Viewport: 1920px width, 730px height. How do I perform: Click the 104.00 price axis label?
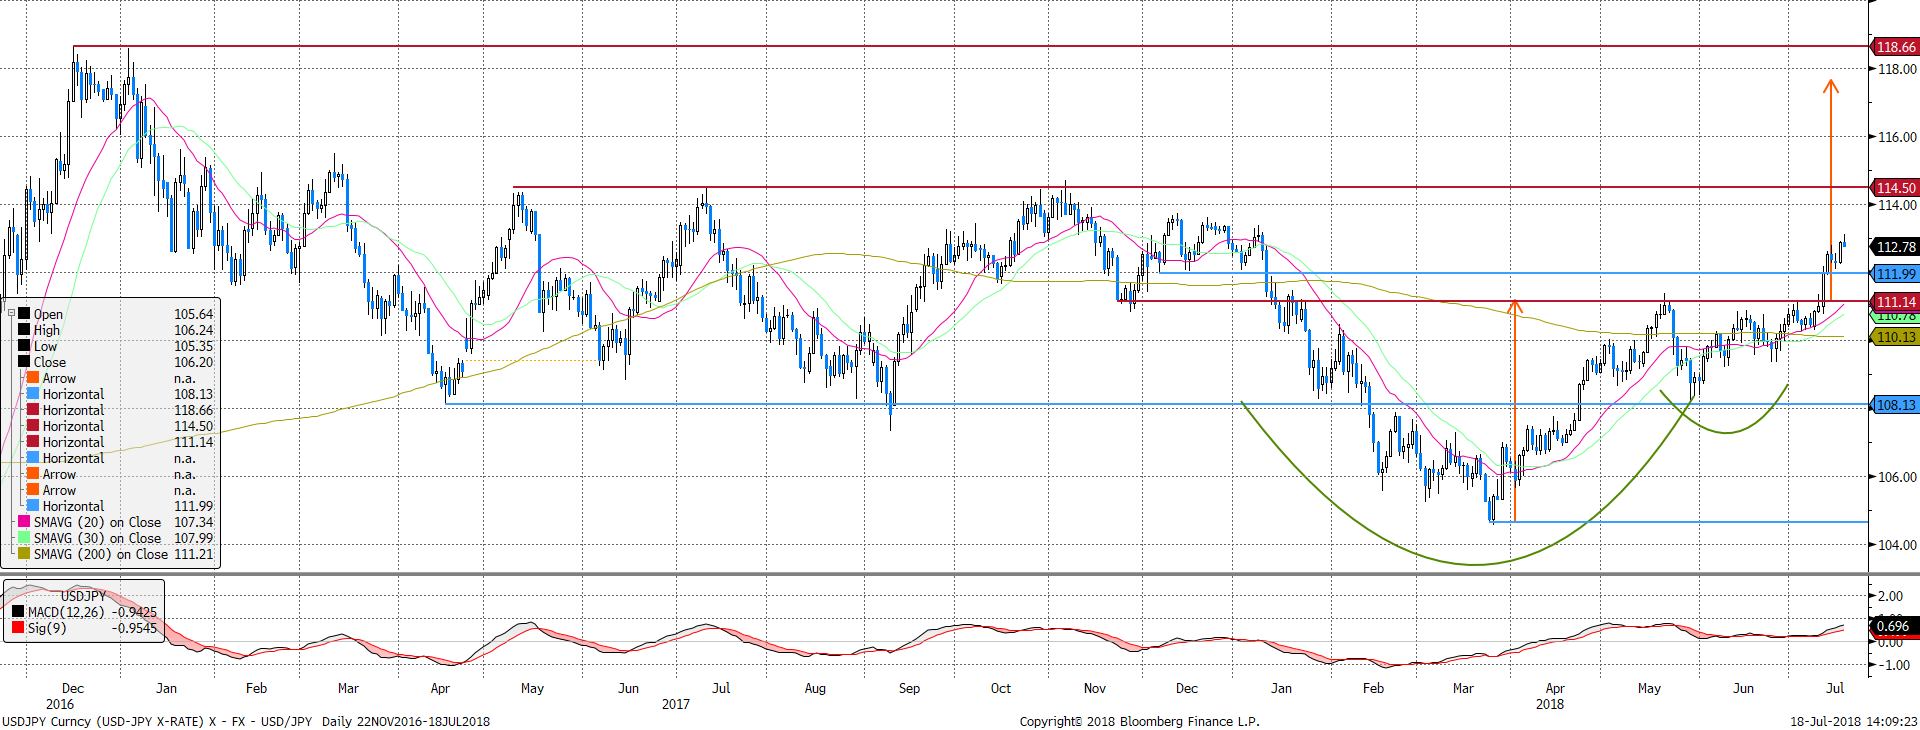pyautogui.click(x=1897, y=545)
